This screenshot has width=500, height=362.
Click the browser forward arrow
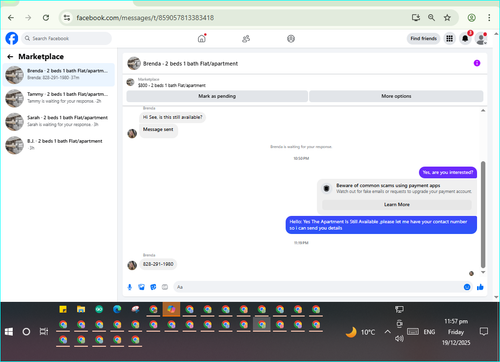[x=28, y=18]
